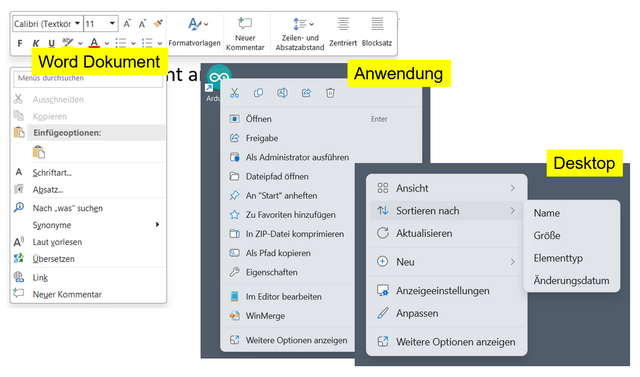Click the trash delete icon in Anwendung menu
Viewport: 640px width, 377px height.
pyautogui.click(x=330, y=93)
